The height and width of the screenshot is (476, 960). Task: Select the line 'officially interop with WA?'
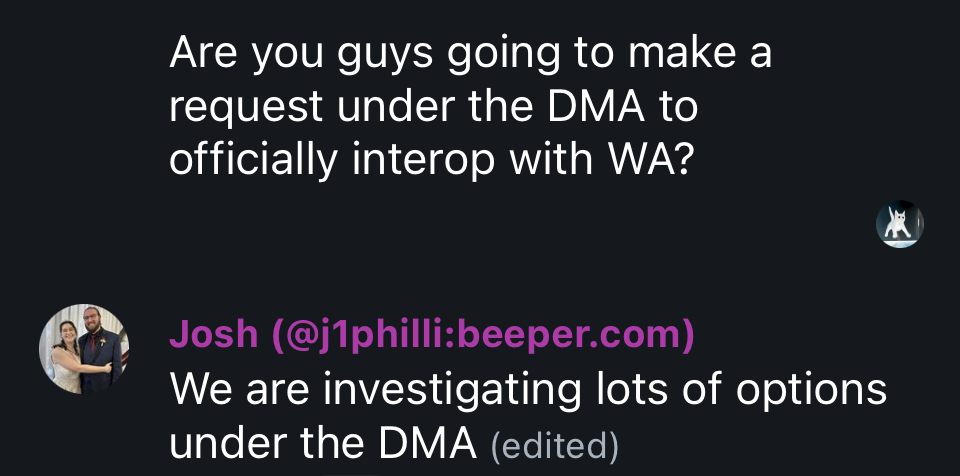point(432,159)
